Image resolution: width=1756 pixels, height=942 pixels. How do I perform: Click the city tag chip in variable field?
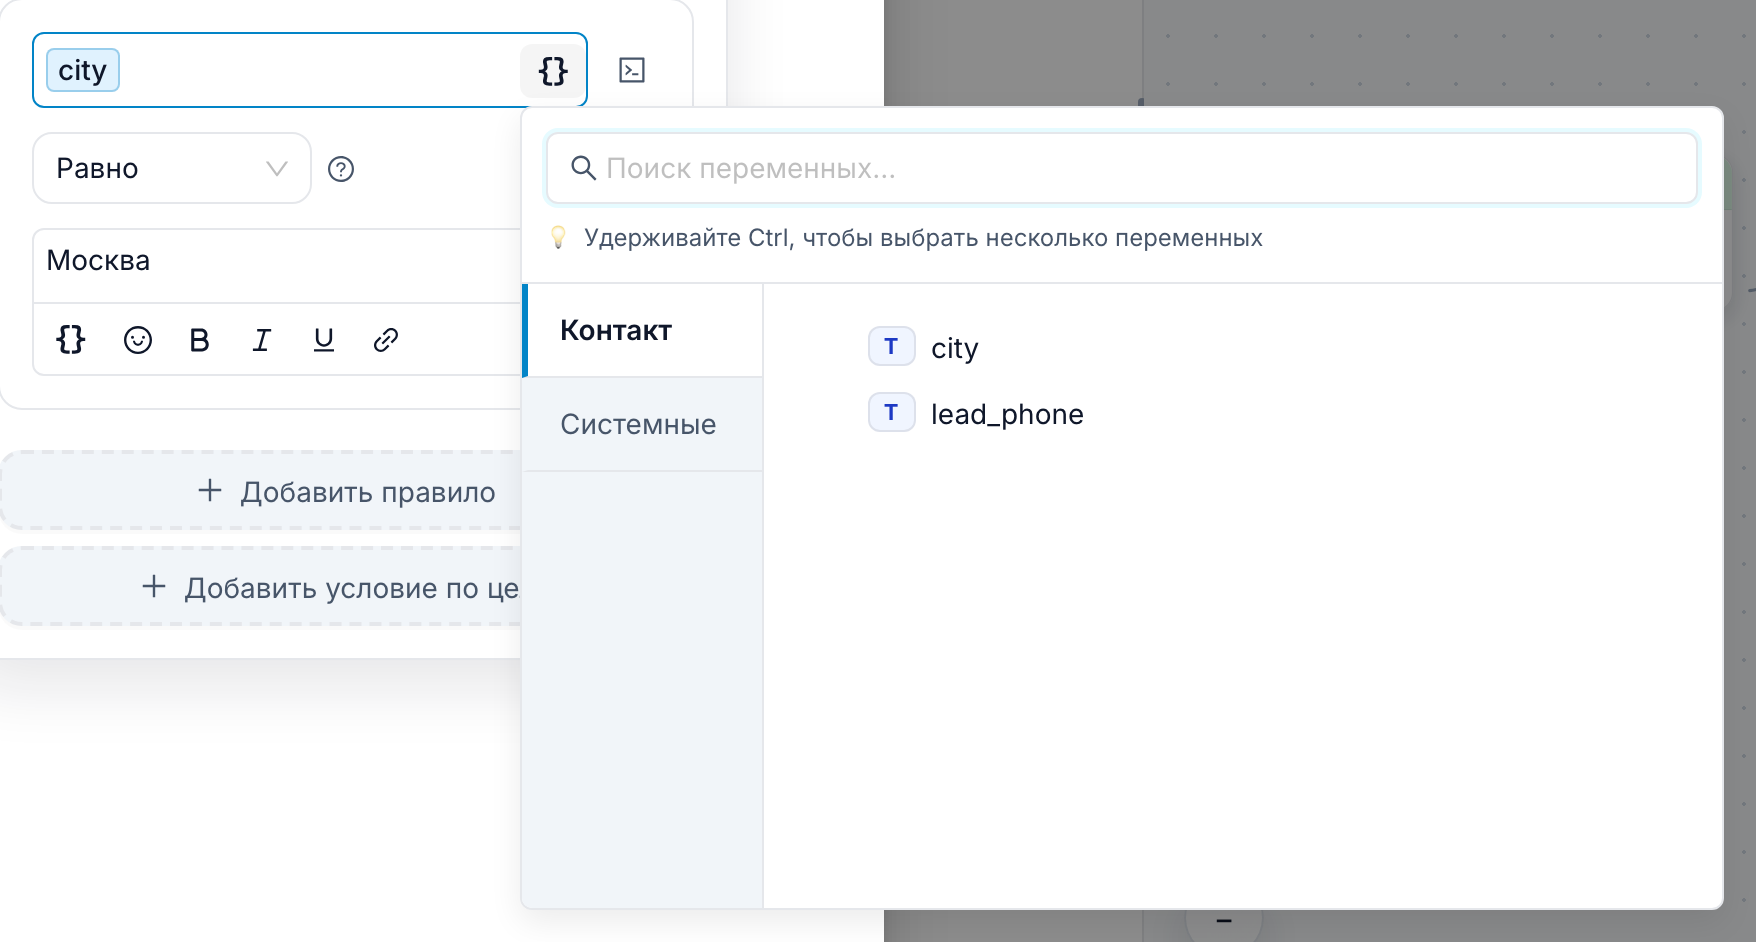coord(83,70)
